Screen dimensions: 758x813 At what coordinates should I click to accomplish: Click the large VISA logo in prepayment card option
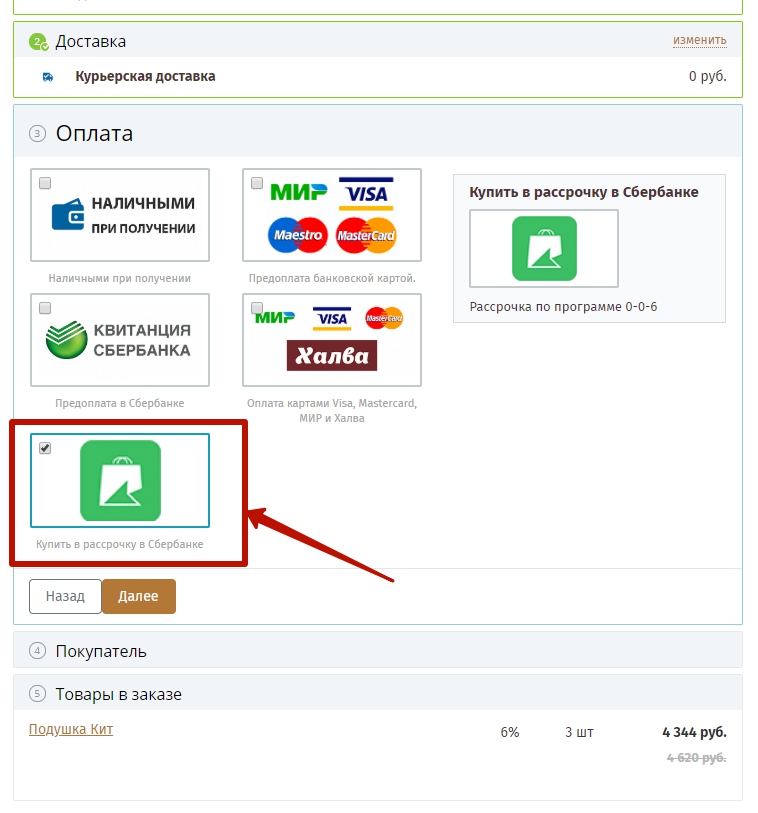click(x=366, y=193)
